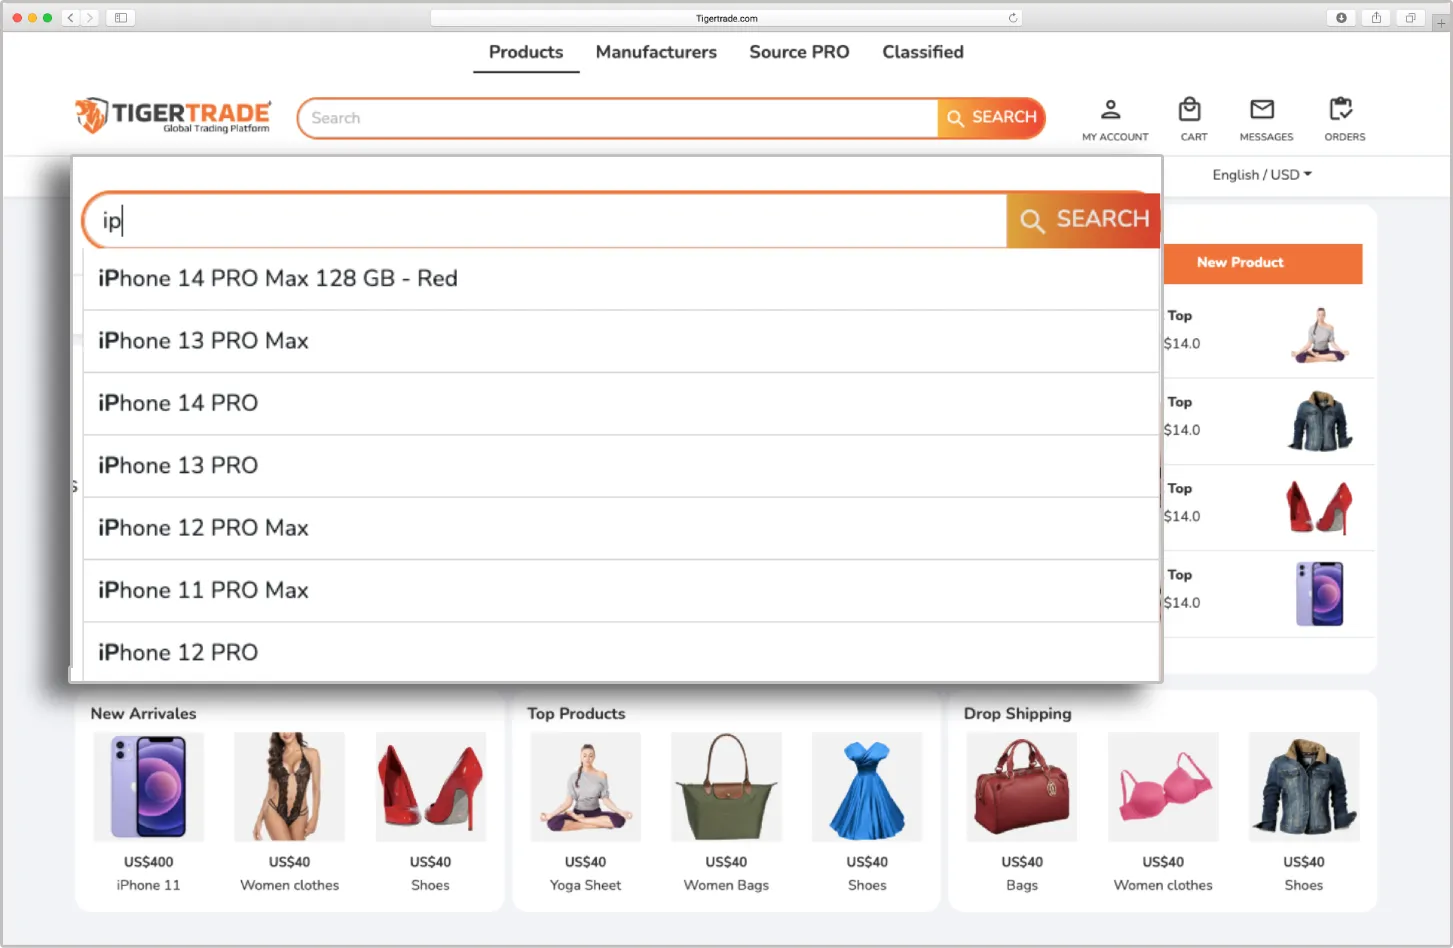The height and width of the screenshot is (948, 1453).
Task: Click the iPhone 11 product name
Action: 148,885
